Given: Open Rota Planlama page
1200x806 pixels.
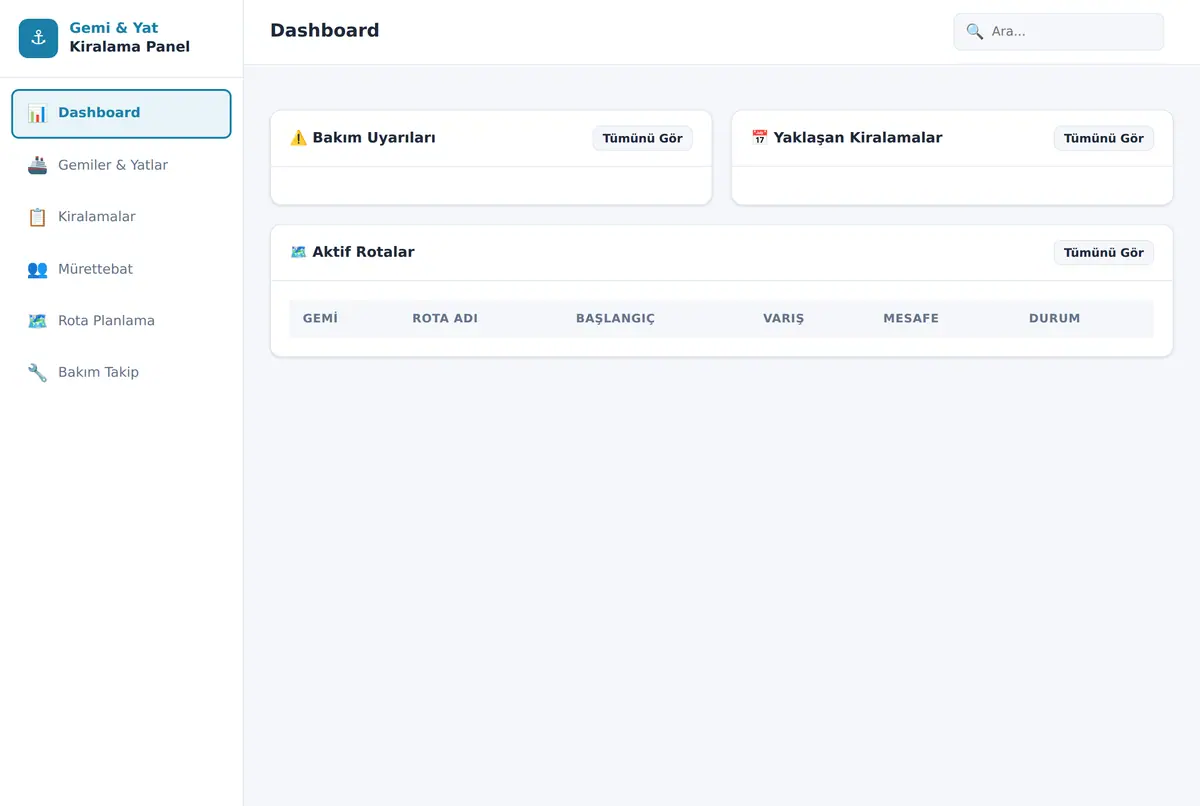Looking at the screenshot, I should [121, 321].
